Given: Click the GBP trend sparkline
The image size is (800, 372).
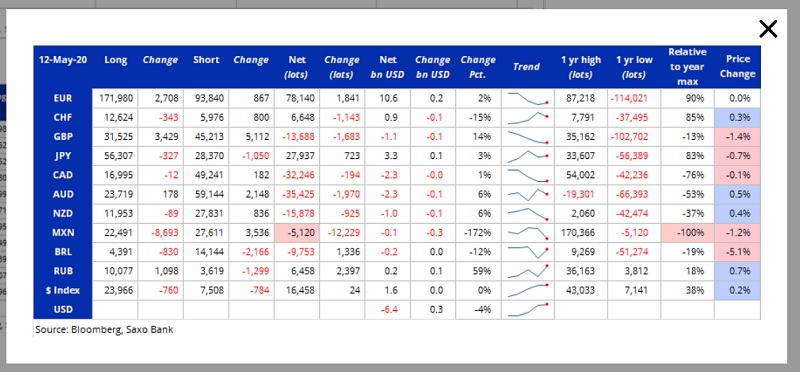Looking at the screenshot, I should 528,137.
